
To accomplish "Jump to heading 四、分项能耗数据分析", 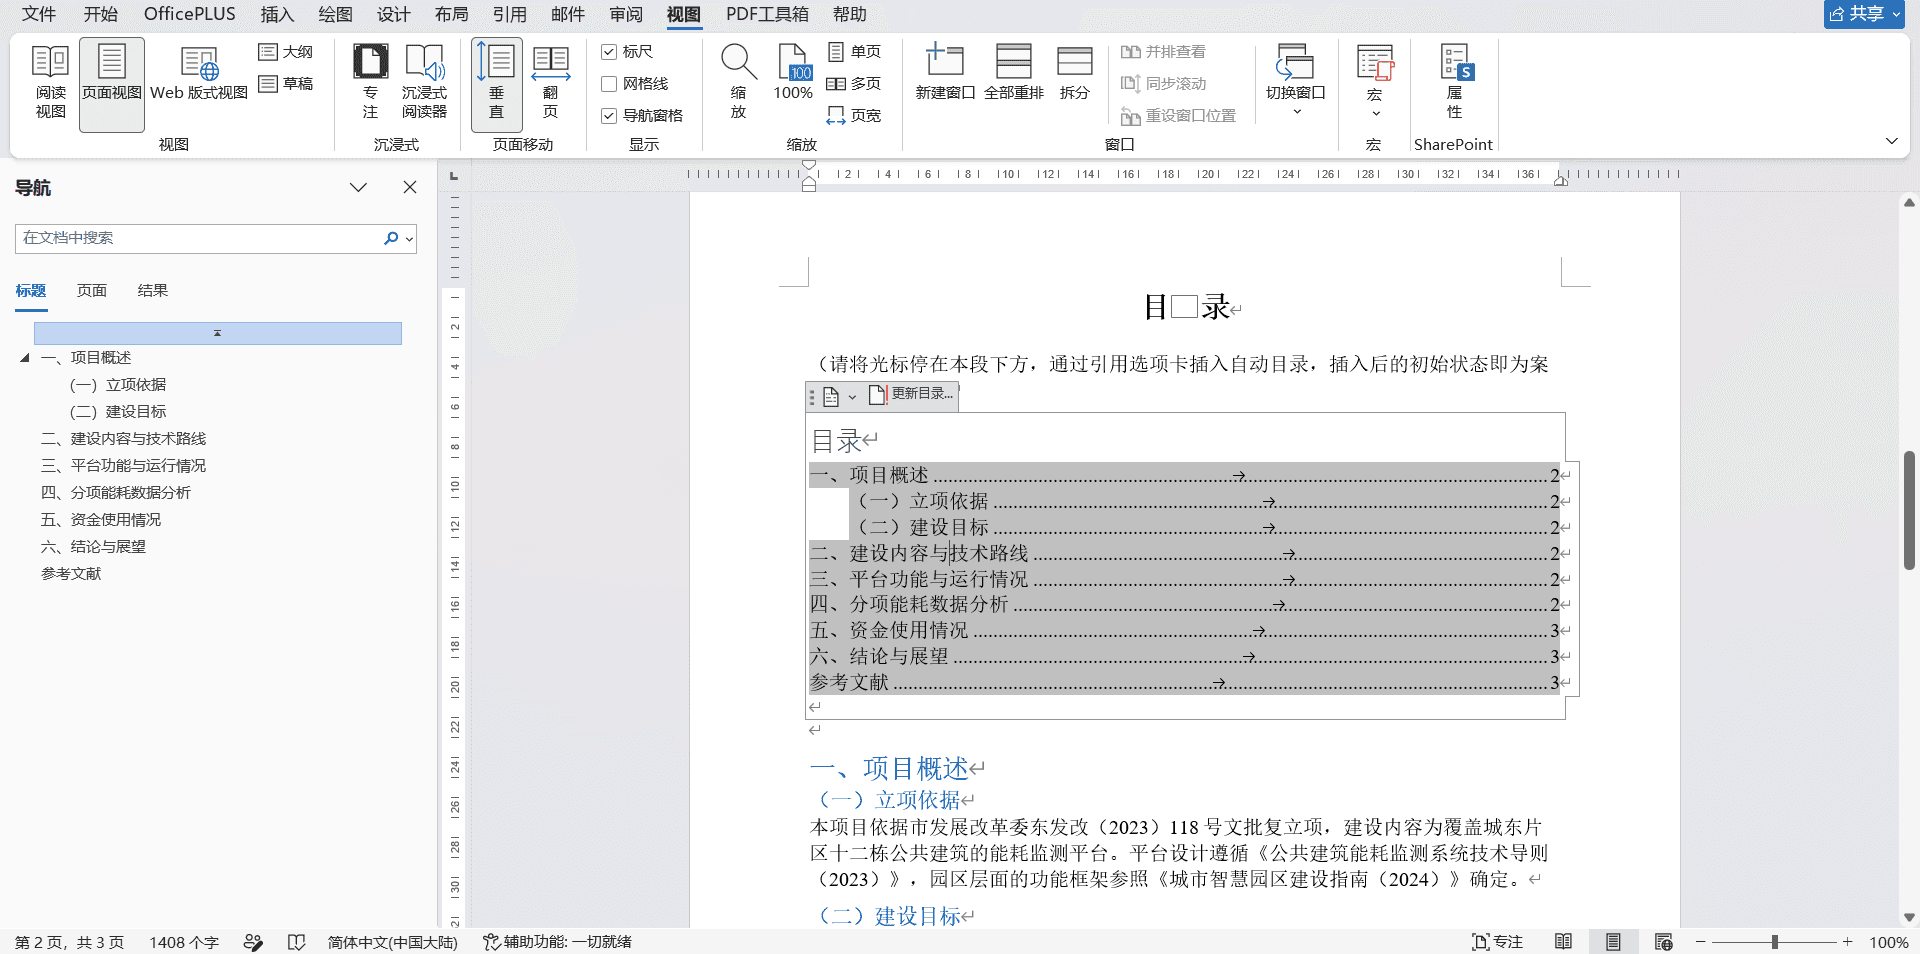I will coord(116,493).
